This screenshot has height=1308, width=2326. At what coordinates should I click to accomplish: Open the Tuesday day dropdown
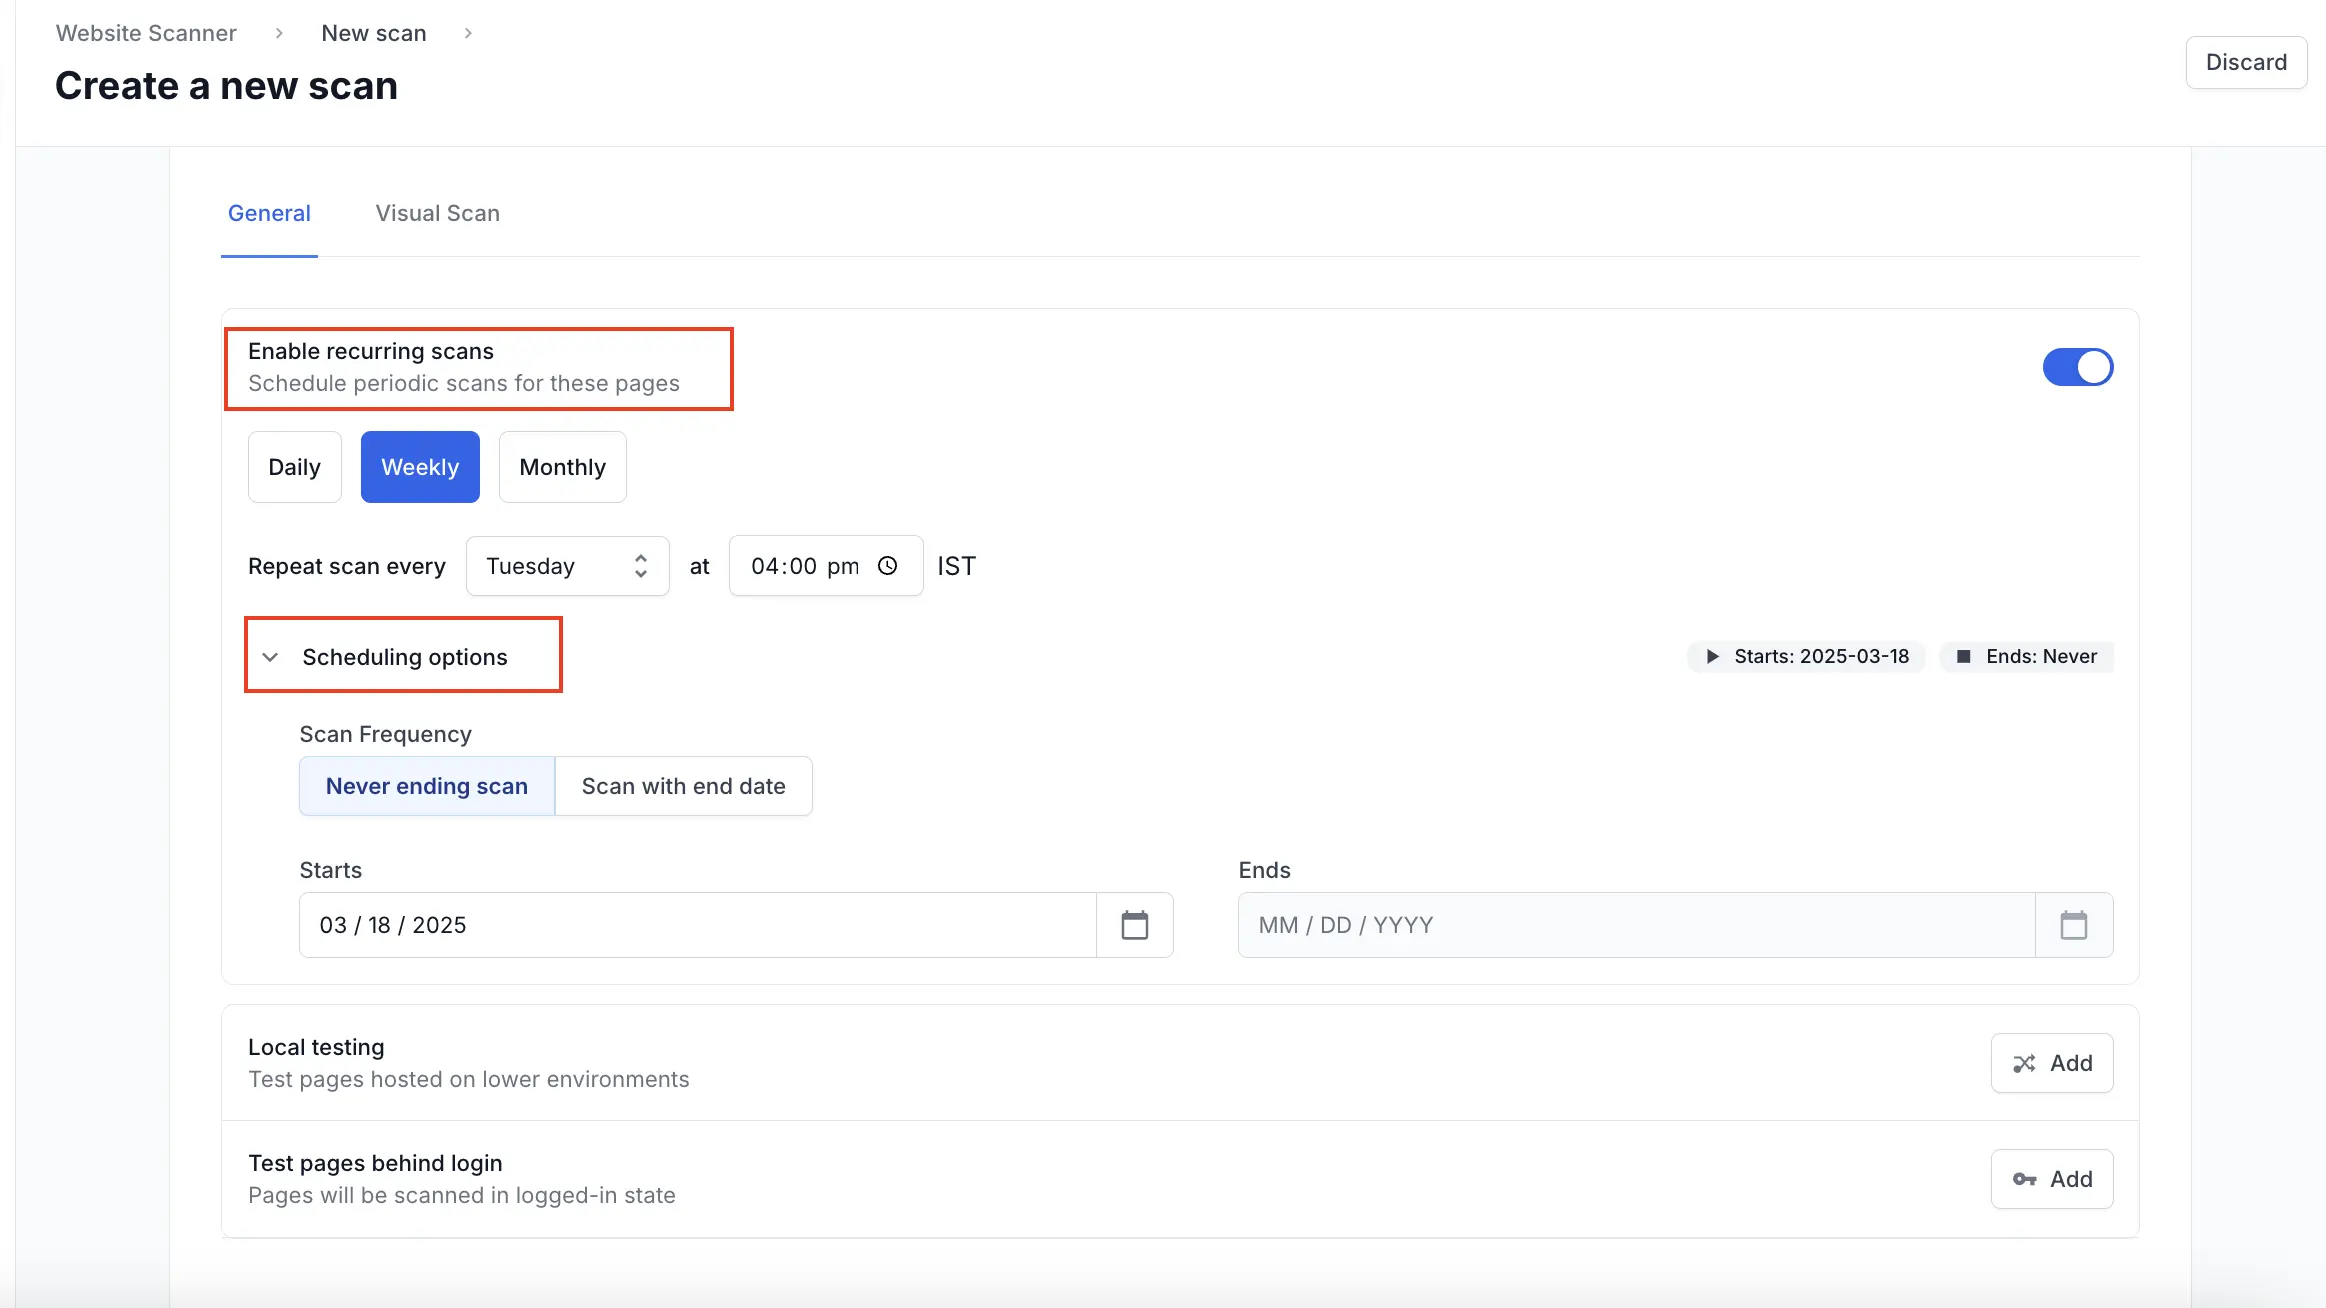(x=567, y=566)
